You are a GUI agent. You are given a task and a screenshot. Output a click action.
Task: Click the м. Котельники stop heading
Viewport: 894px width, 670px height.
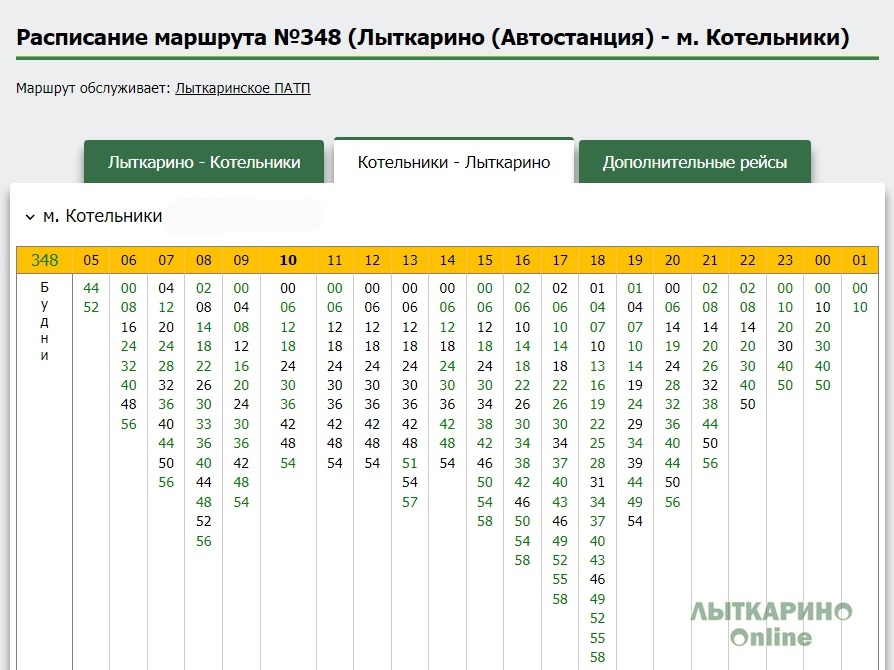pyautogui.click(x=103, y=216)
